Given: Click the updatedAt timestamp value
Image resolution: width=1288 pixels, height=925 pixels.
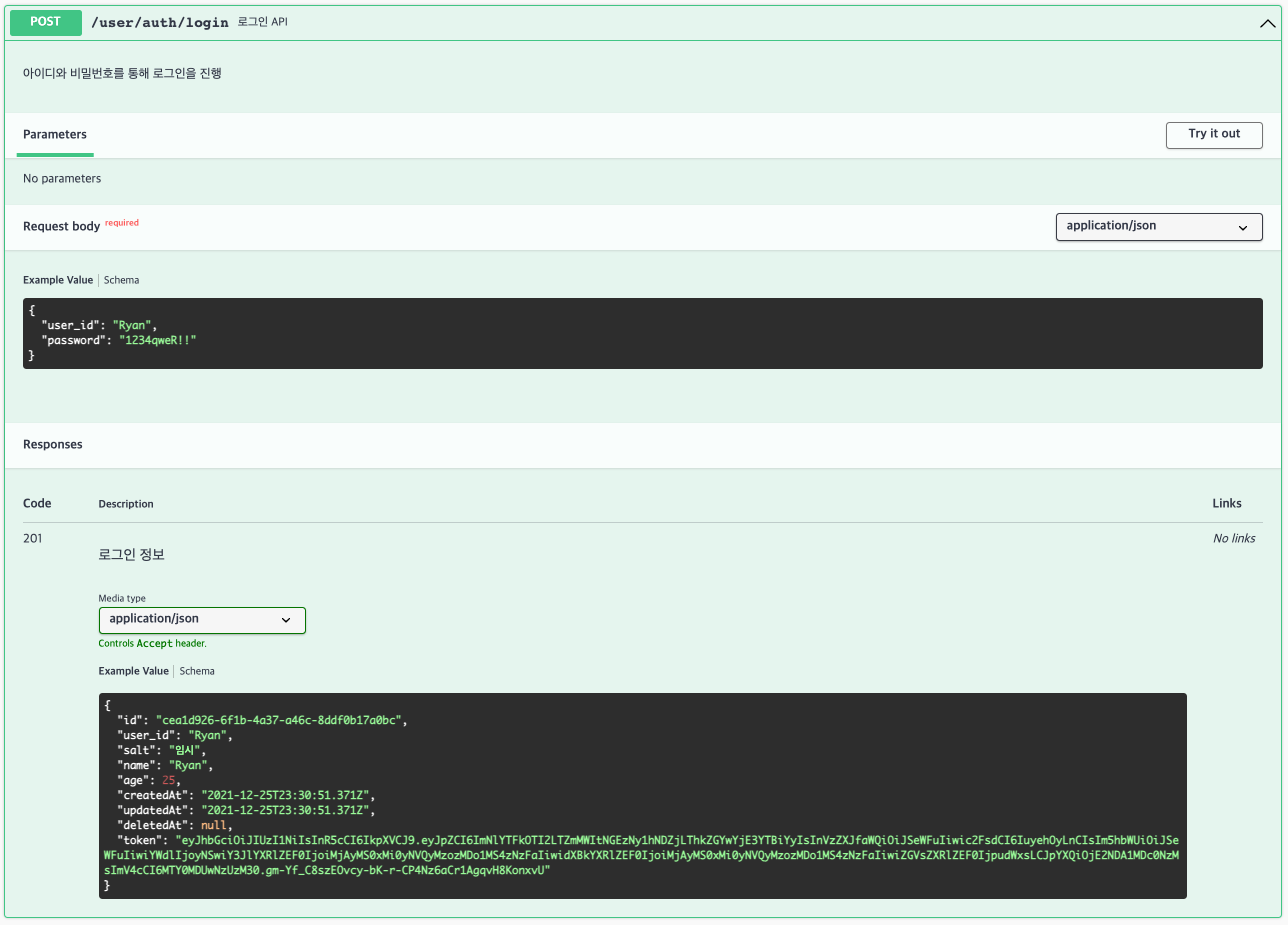Looking at the screenshot, I should click(x=287, y=810).
